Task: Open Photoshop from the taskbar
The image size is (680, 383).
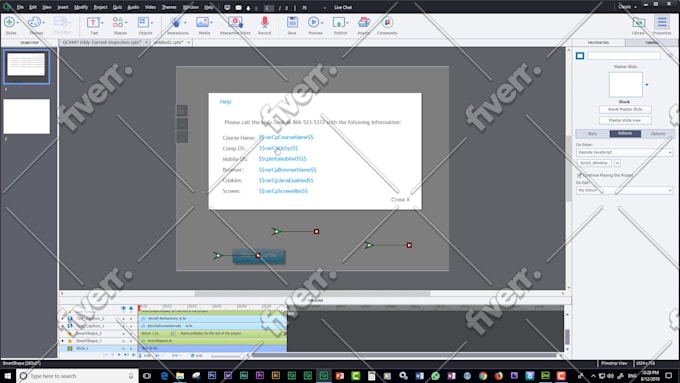Action: click(212, 376)
